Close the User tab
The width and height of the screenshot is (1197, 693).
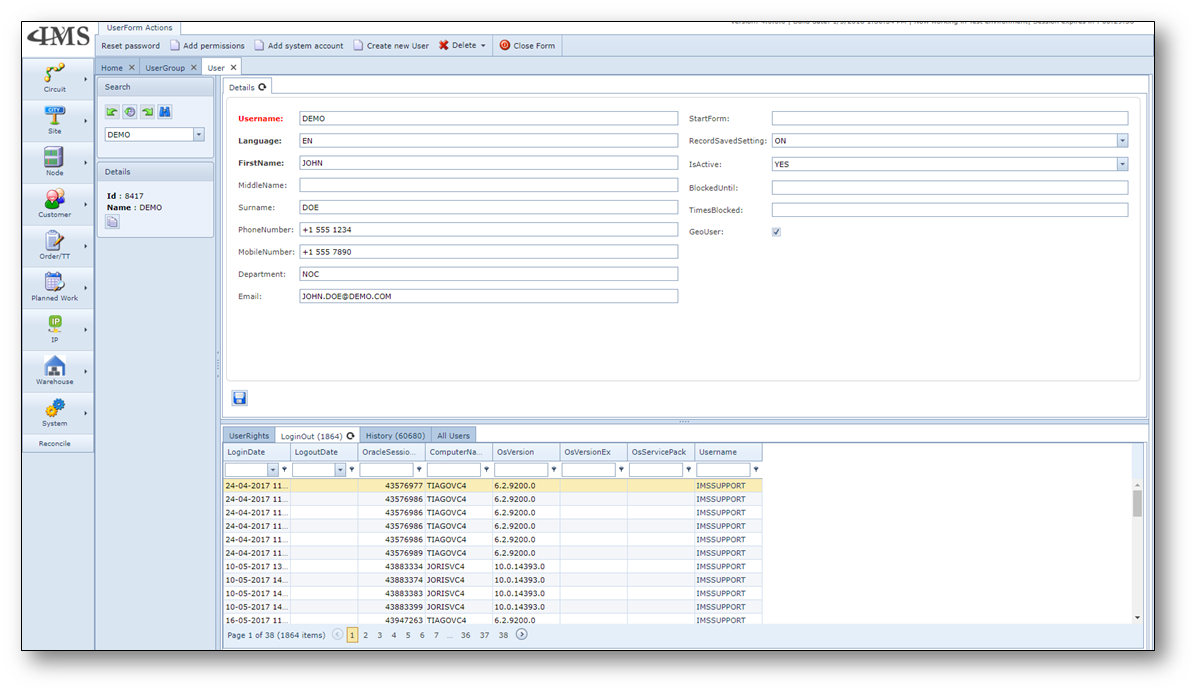tap(234, 68)
